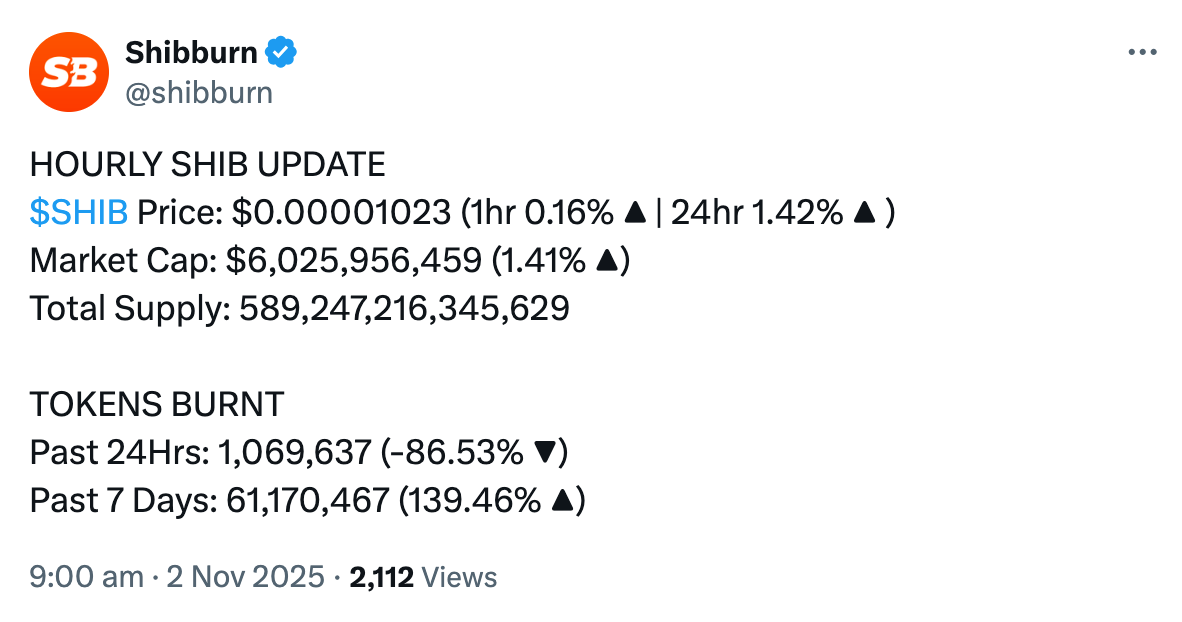
Task: Open the three-dot more options menu
Action: pyautogui.click(x=1142, y=52)
